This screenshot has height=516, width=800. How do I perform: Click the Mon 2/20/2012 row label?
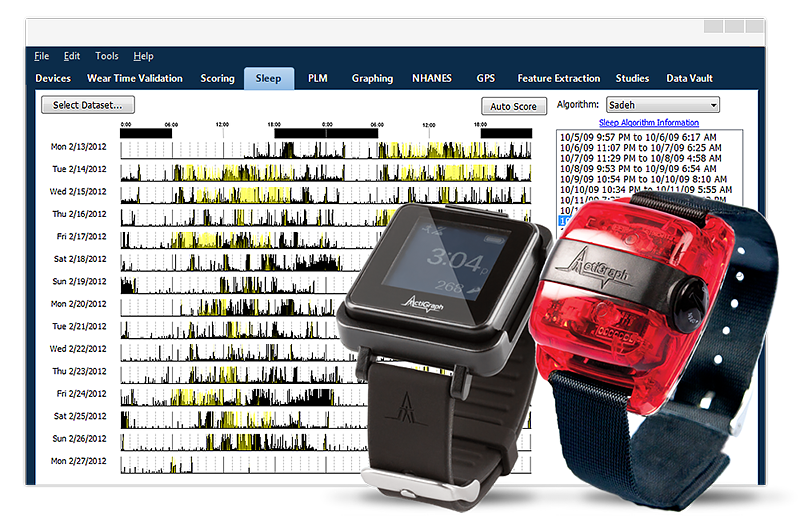click(x=79, y=304)
